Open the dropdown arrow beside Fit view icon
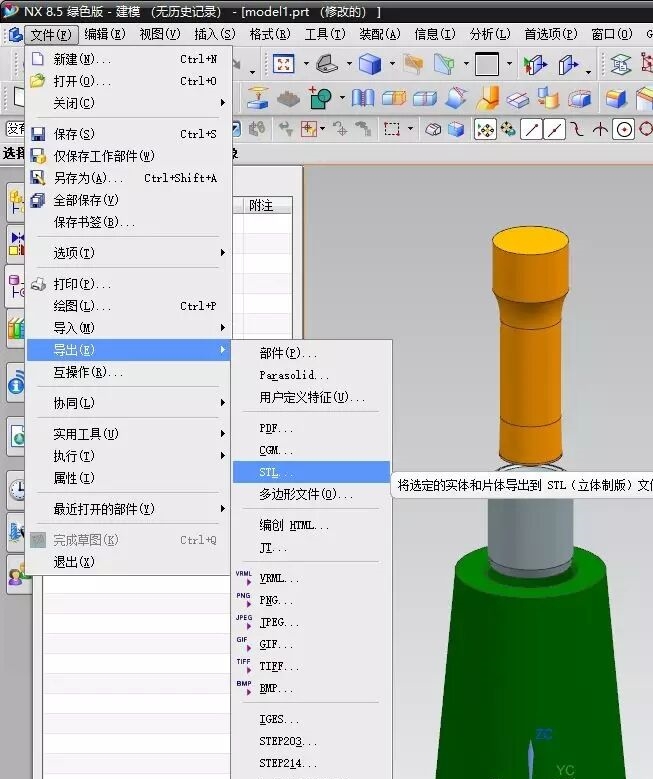Screen dimensions: 653x779 click(306, 64)
